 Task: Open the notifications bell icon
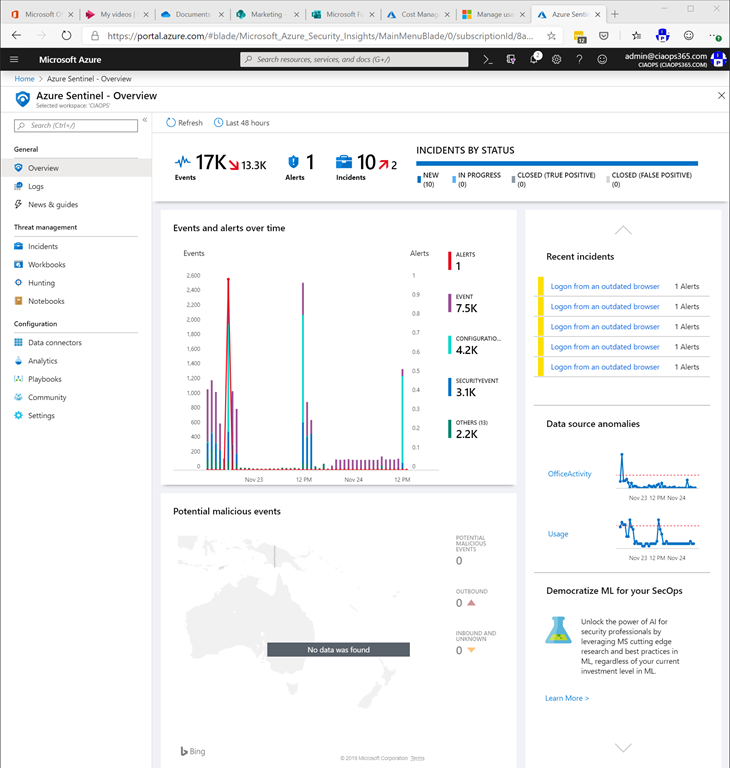pos(534,60)
